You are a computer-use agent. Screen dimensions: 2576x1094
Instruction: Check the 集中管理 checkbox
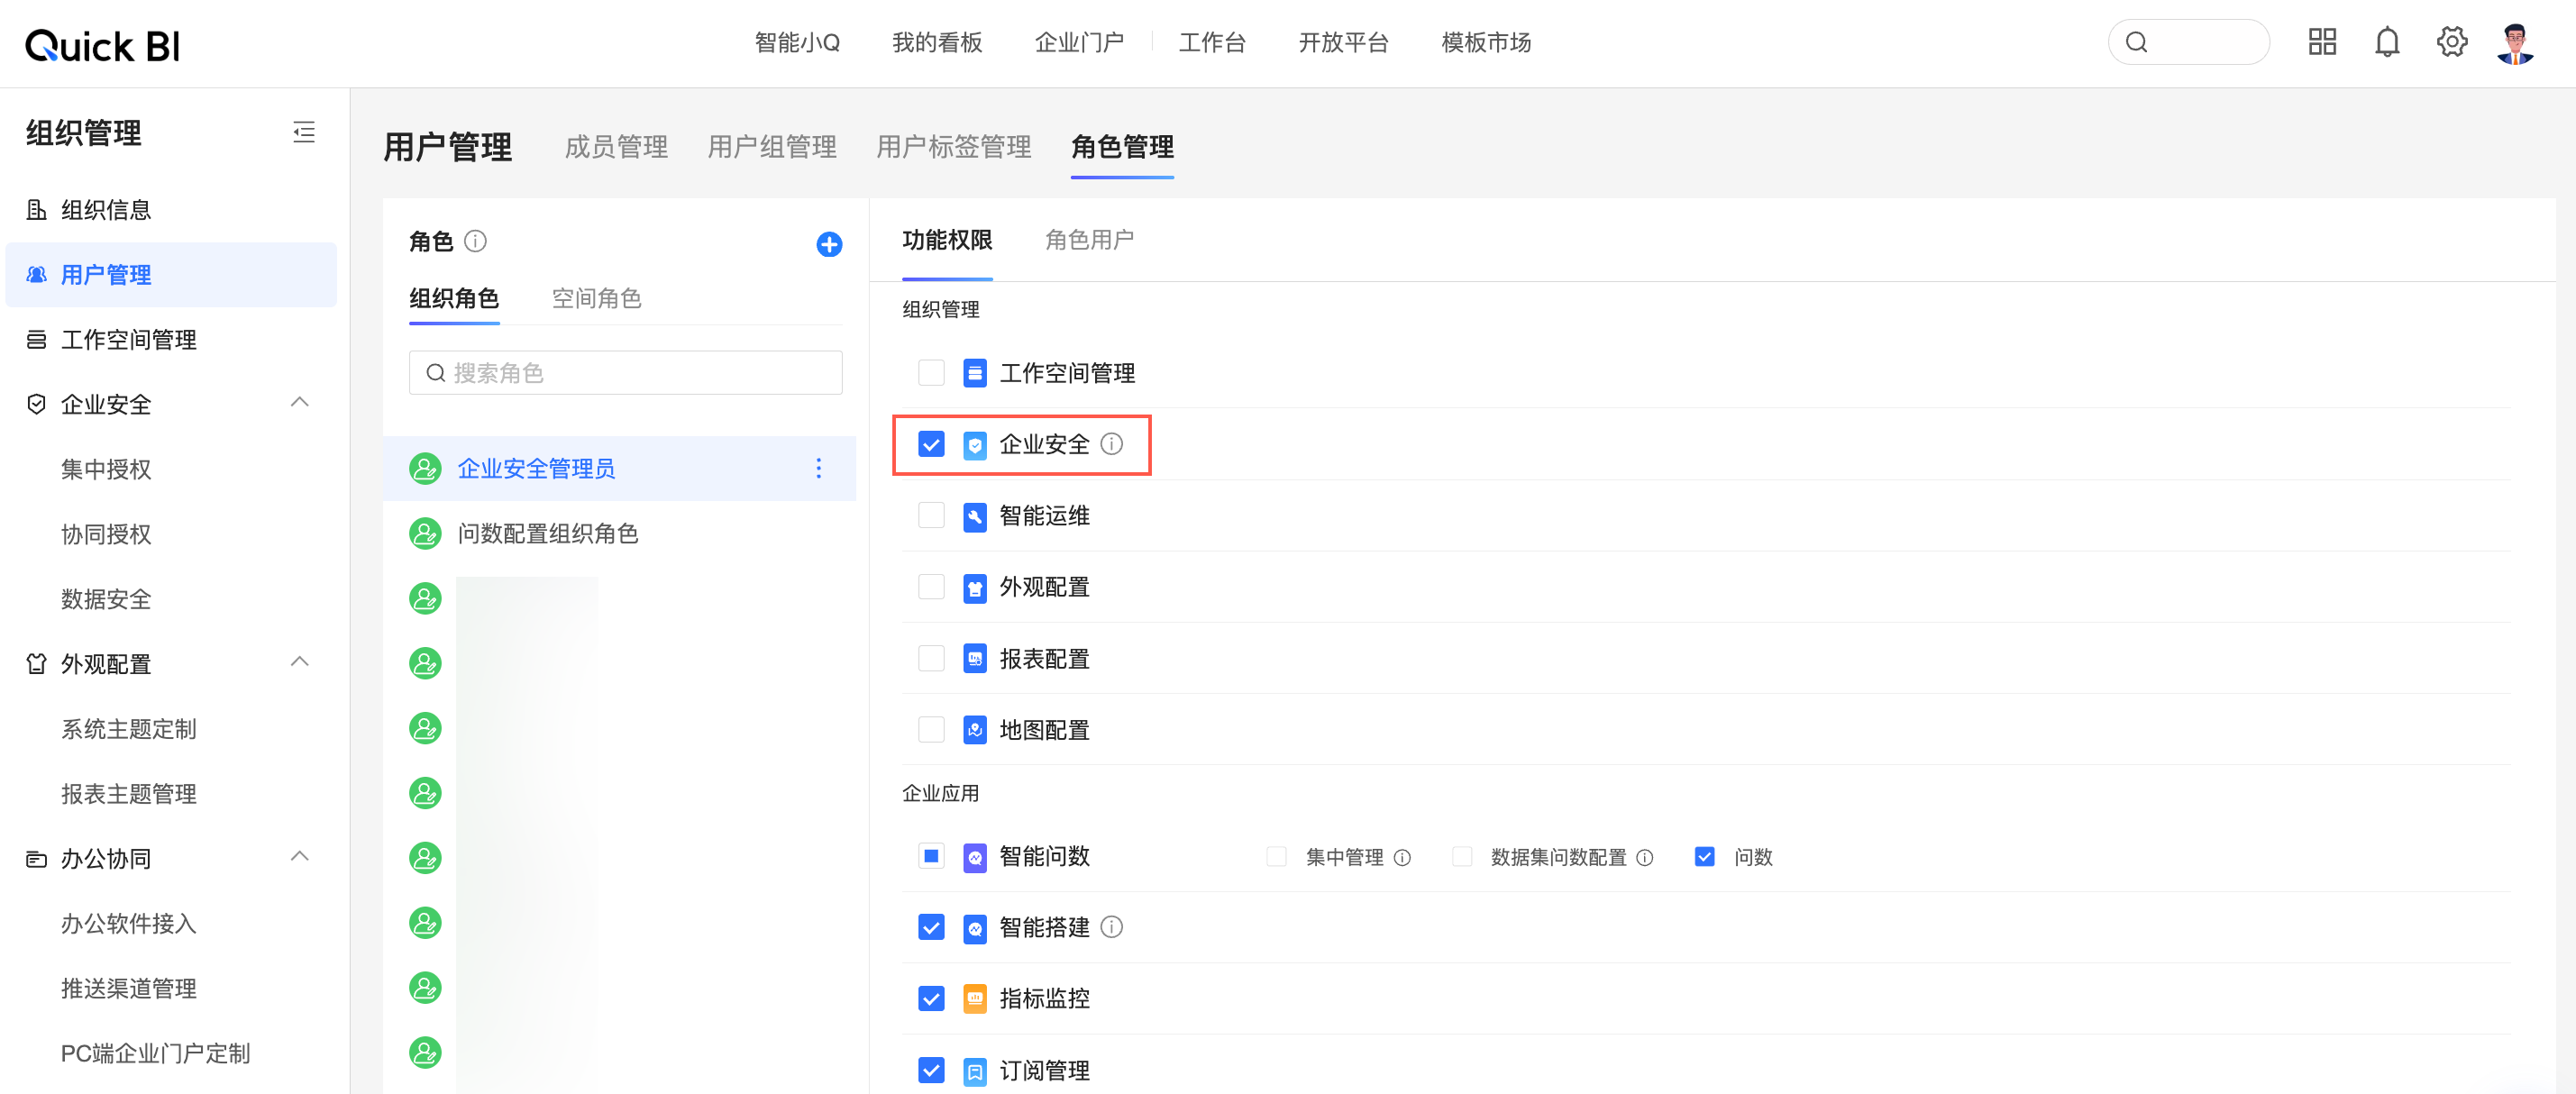tap(1276, 856)
